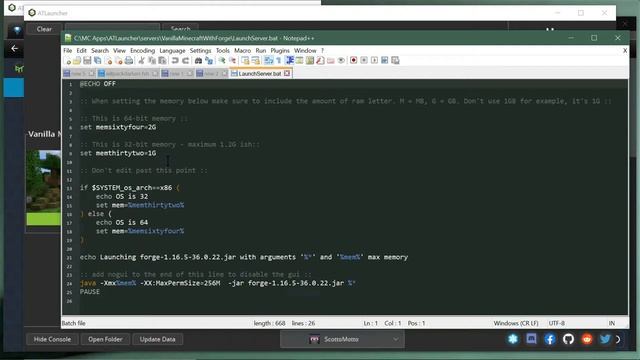
Task: Toggle file monitoring eye icon
Action: tap(341, 61)
